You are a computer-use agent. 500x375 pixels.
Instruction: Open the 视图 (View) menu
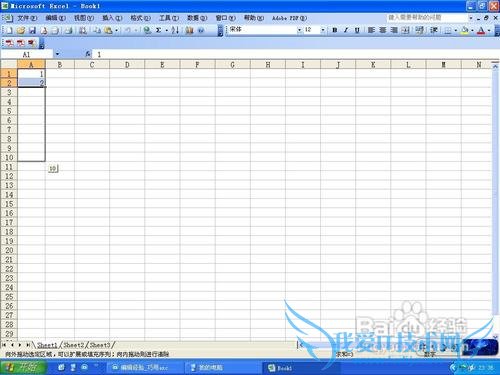(x=84, y=18)
